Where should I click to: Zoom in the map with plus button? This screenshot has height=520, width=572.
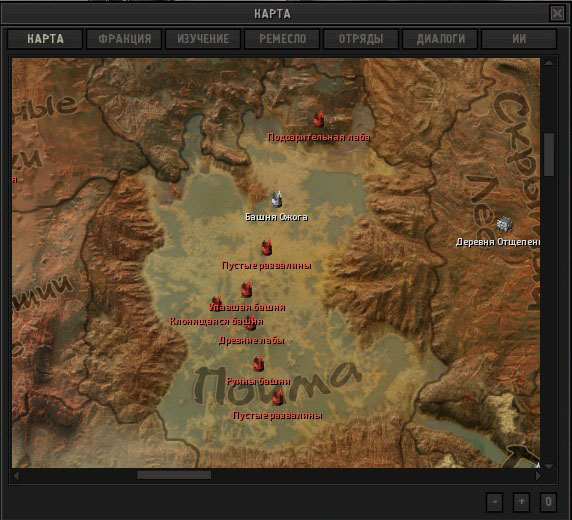click(522, 502)
